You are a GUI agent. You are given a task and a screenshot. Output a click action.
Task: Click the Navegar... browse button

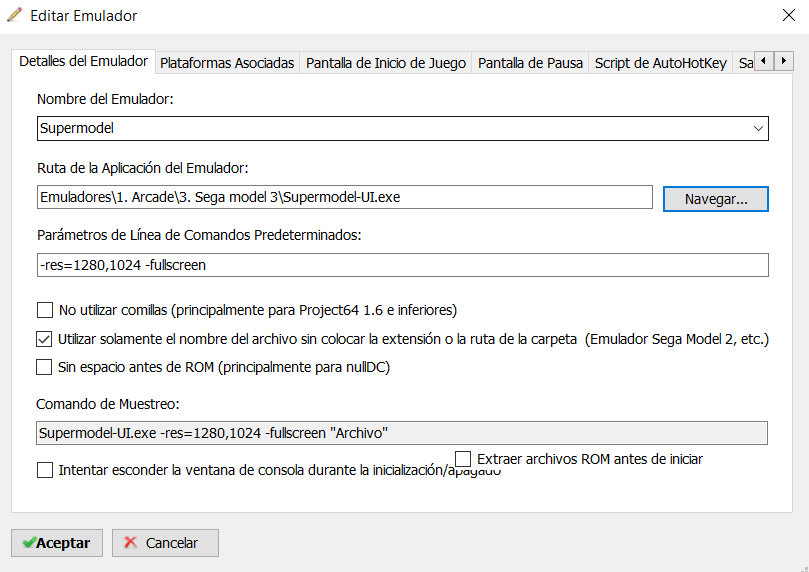coord(715,199)
